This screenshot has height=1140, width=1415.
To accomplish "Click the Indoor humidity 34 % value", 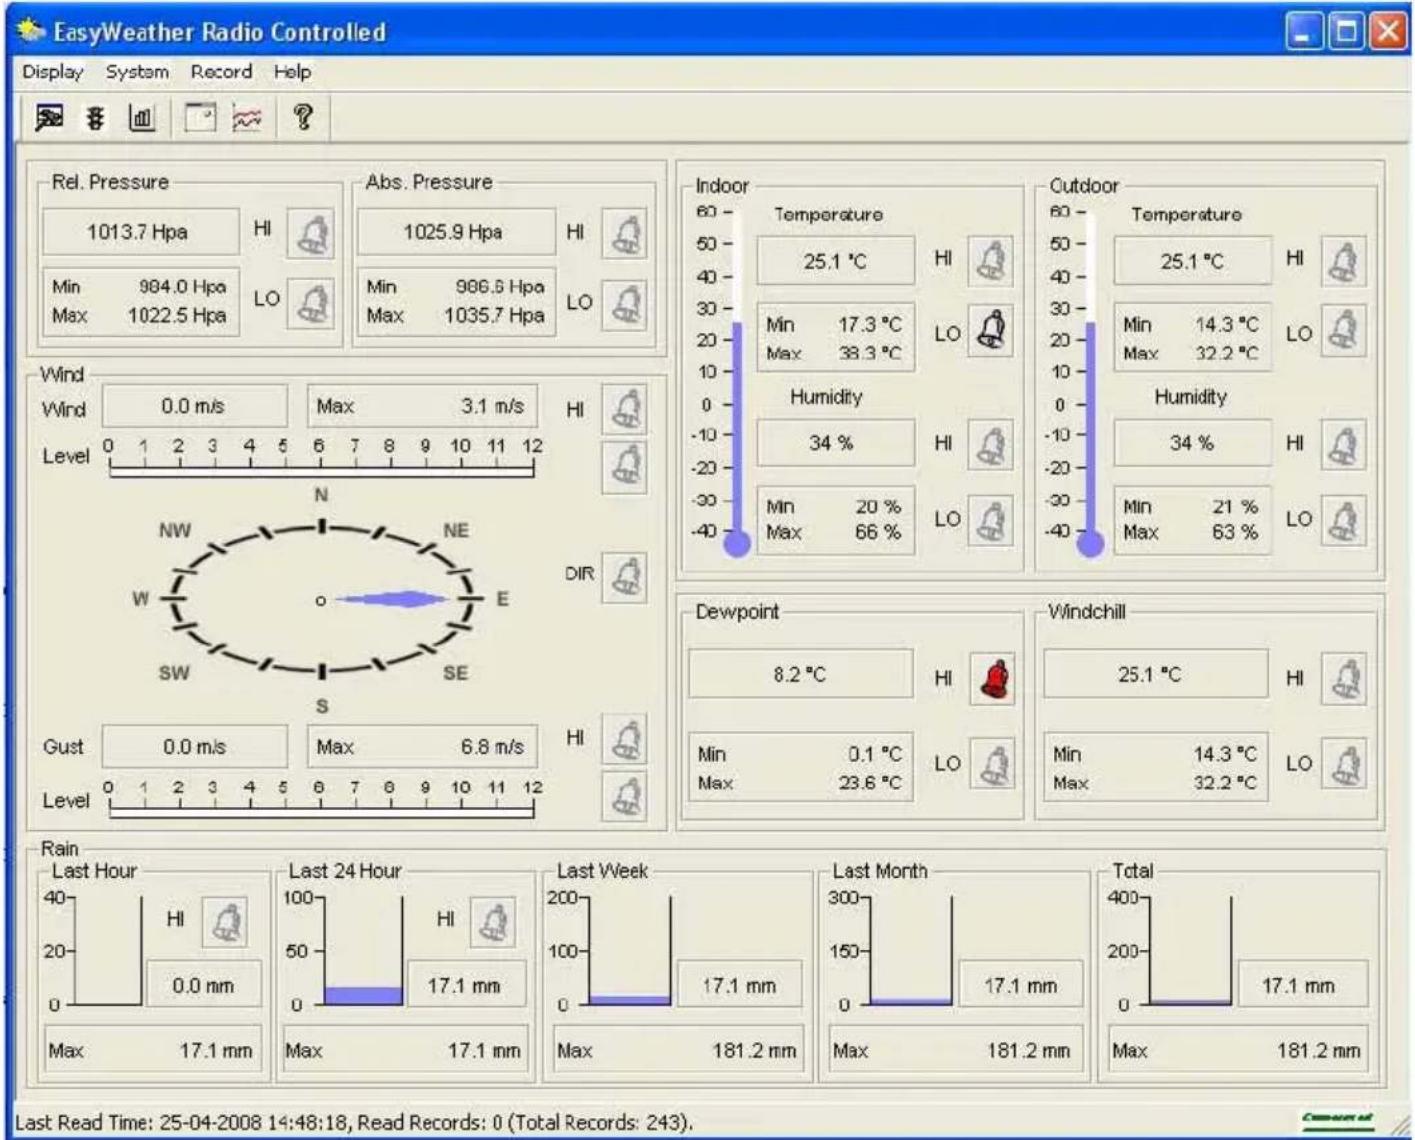I will pyautogui.click(x=835, y=443).
